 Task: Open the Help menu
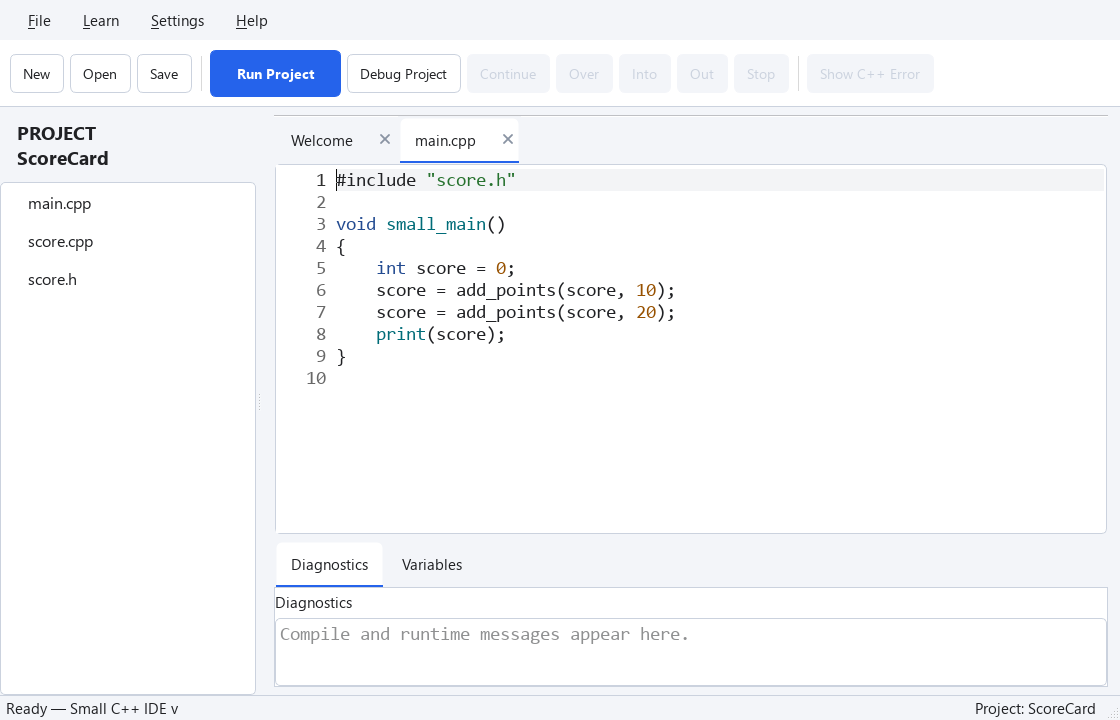pos(251,21)
